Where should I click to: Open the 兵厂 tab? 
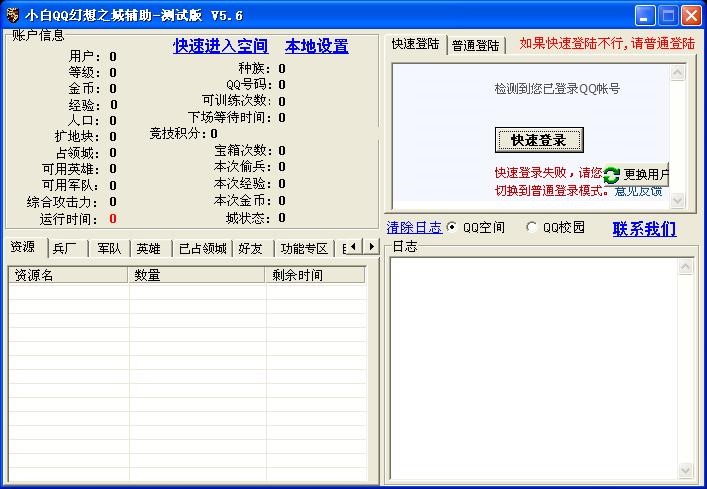click(67, 249)
